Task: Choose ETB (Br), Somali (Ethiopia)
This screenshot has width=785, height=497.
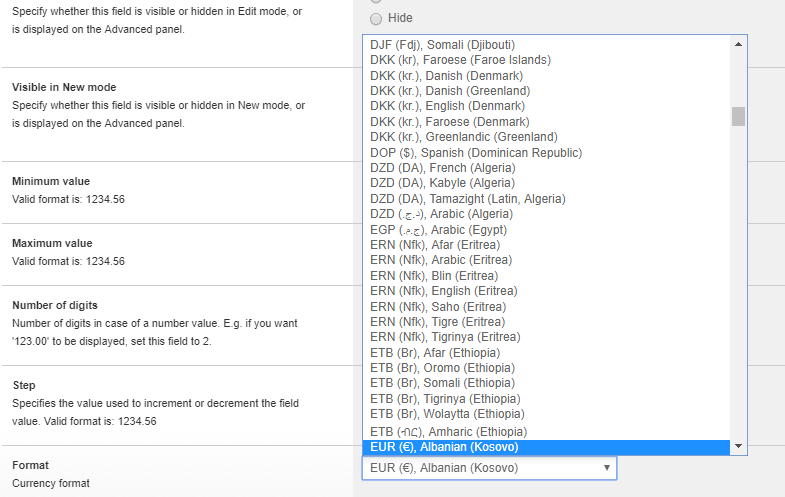Action: pyautogui.click(x=546, y=383)
